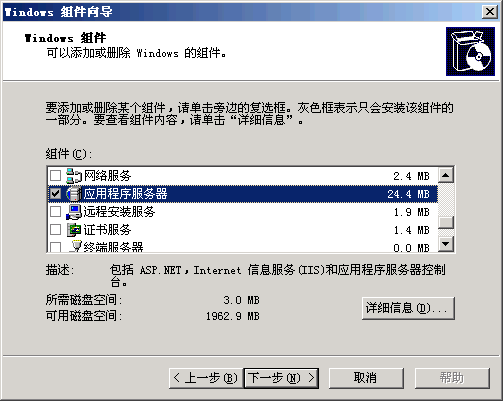
Task: Click the 终端服务器 icon
Action: (76, 246)
